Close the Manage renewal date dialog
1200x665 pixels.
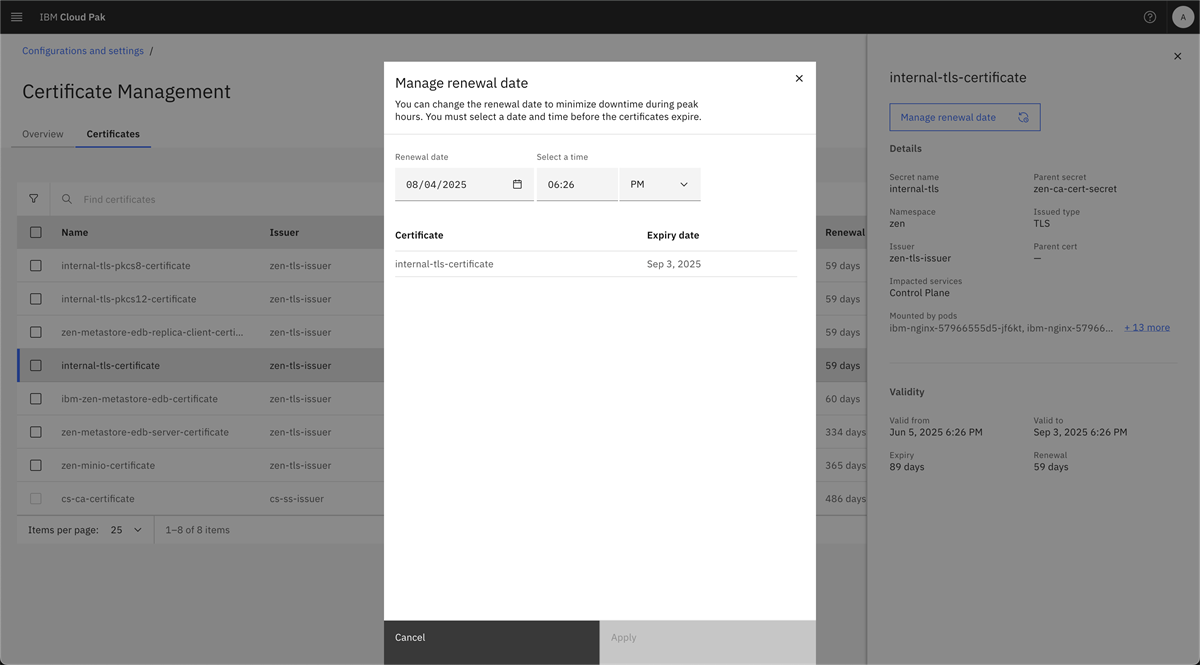tap(799, 78)
